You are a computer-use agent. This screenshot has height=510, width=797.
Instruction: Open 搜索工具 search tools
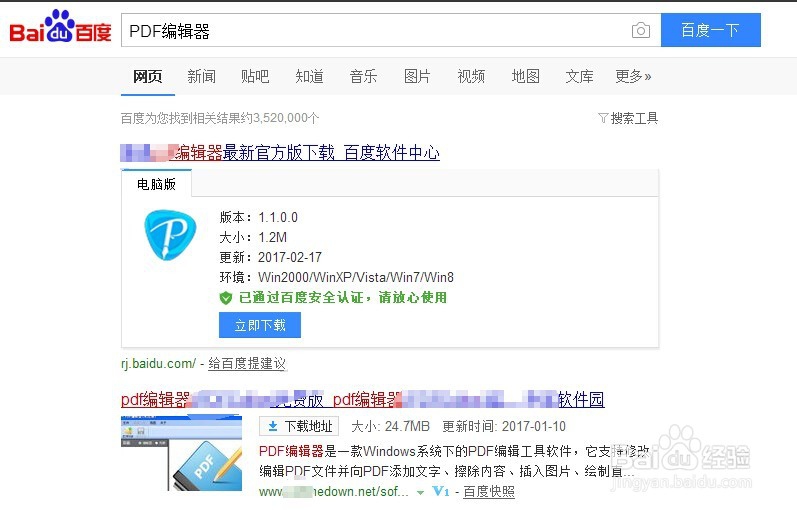pos(634,118)
